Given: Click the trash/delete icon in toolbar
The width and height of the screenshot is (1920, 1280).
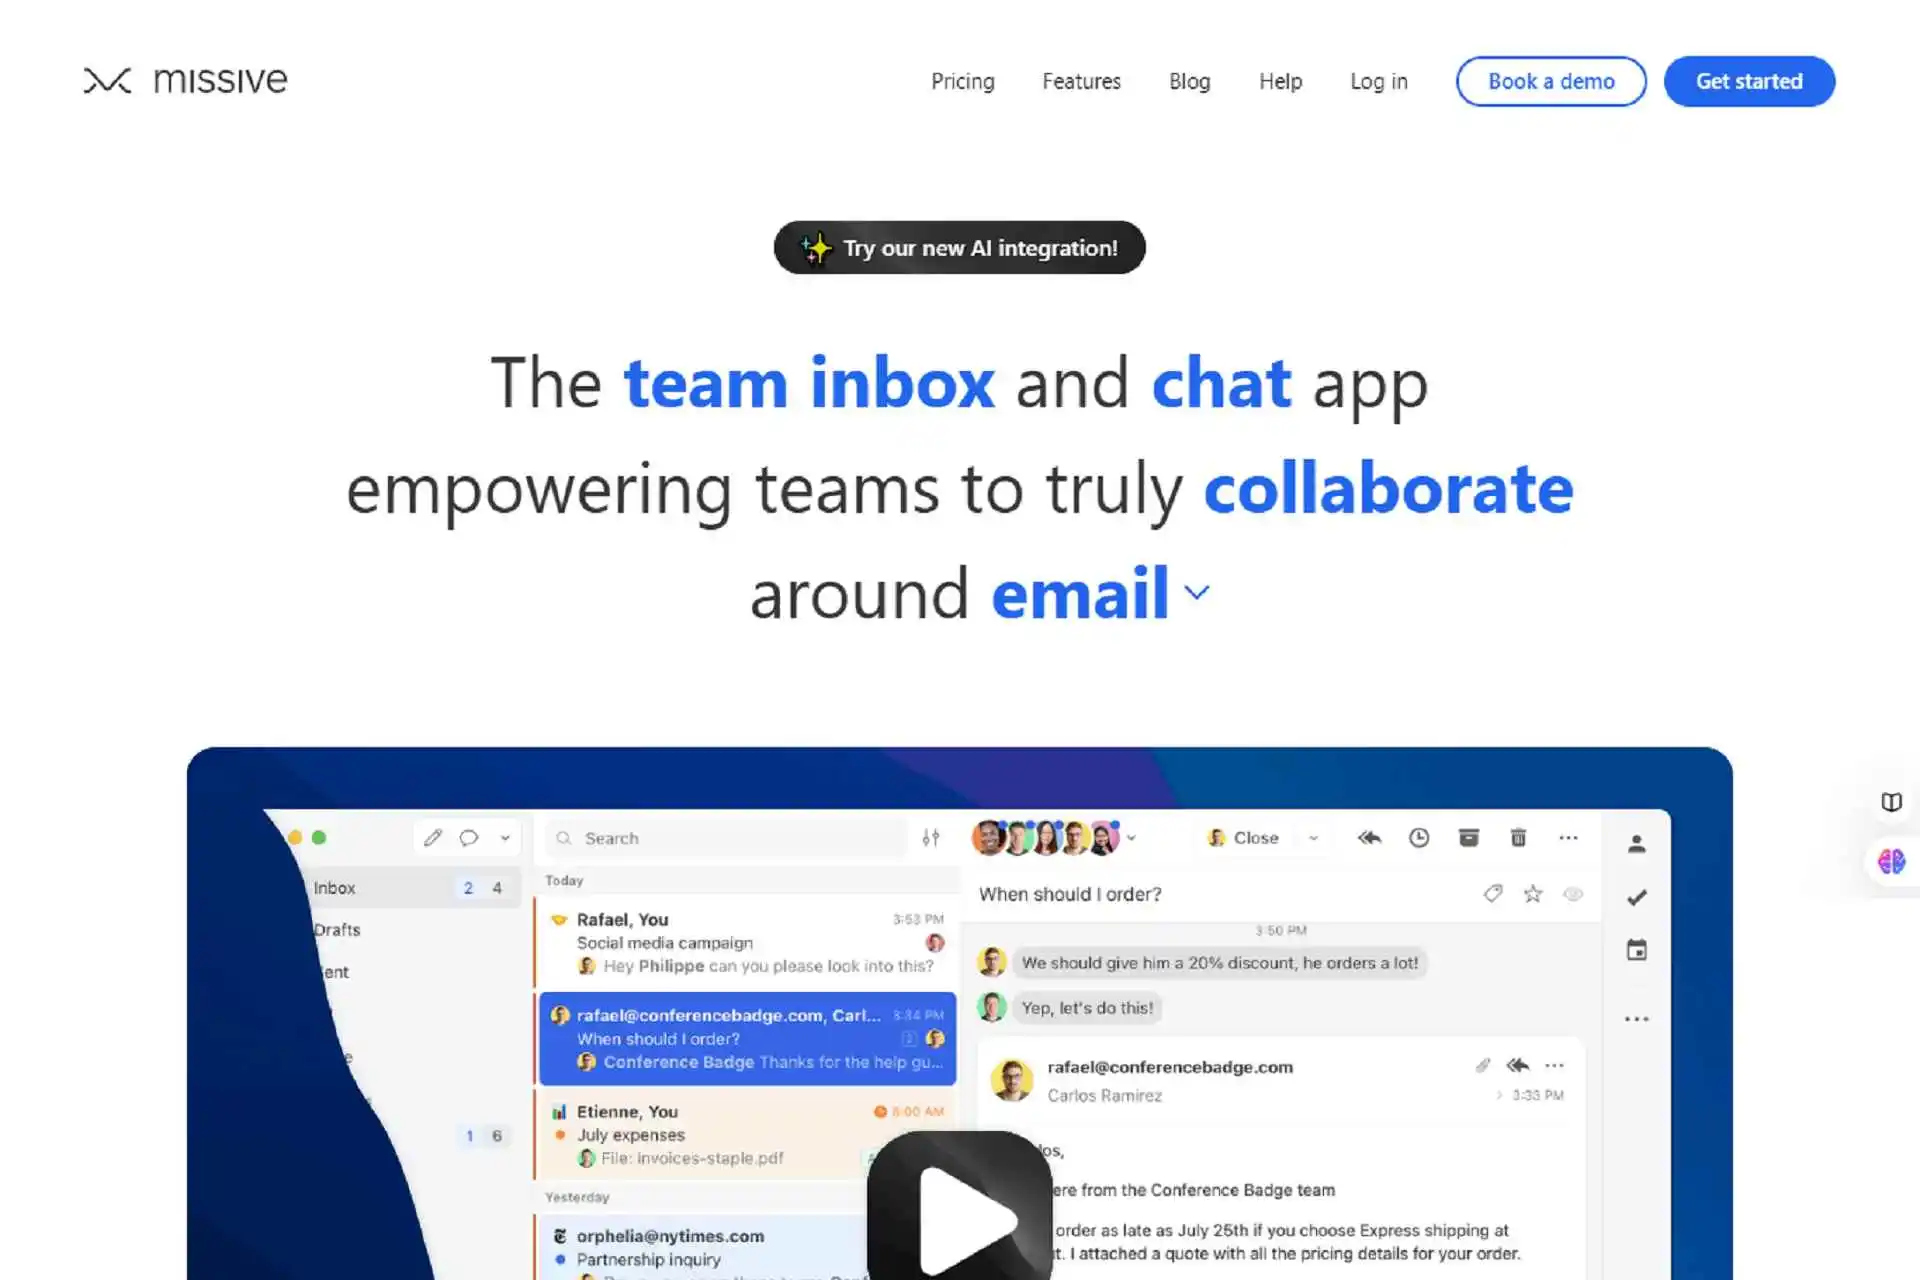Looking at the screenshot, I should coord(1517,839).
